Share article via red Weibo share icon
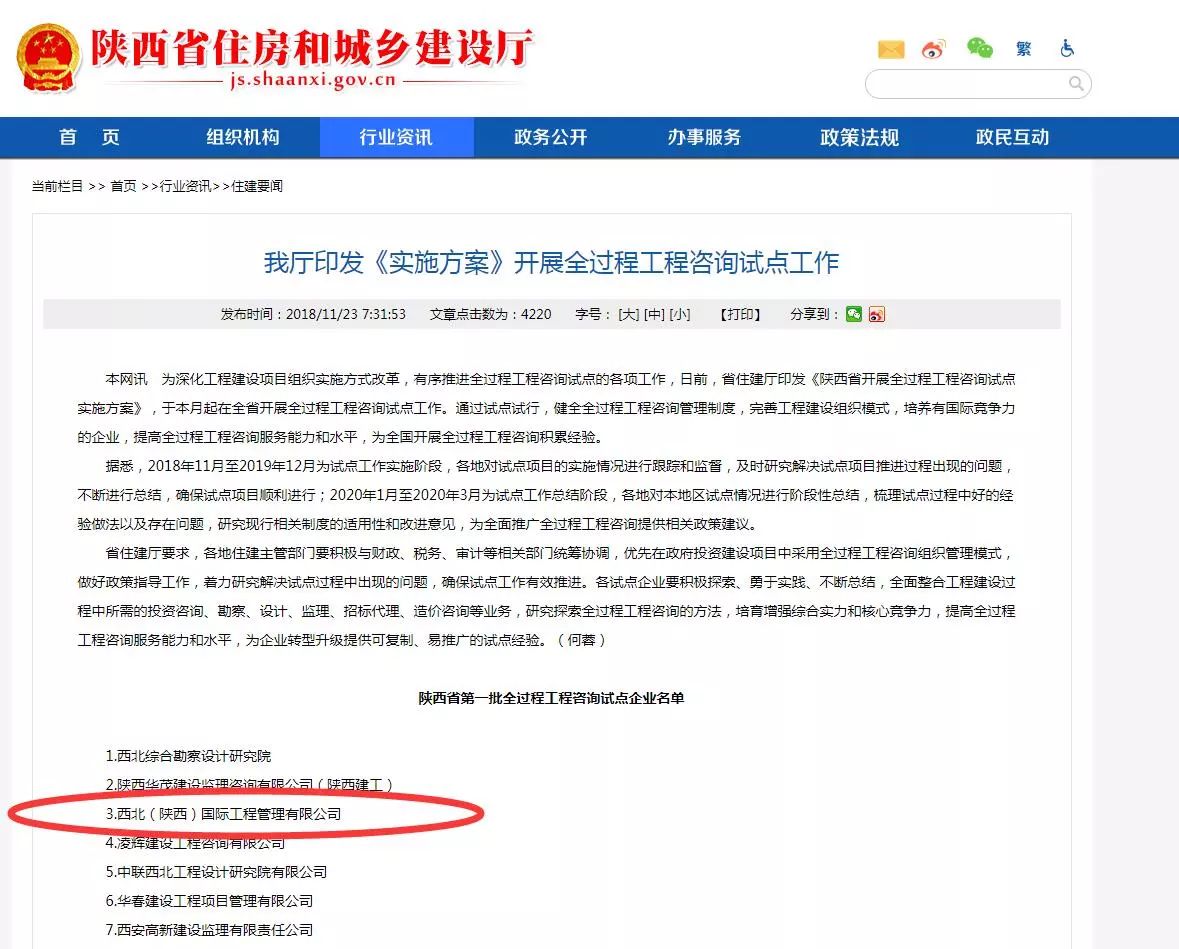The width and height of the screenshot is (1179, 949). click(876, 314)
